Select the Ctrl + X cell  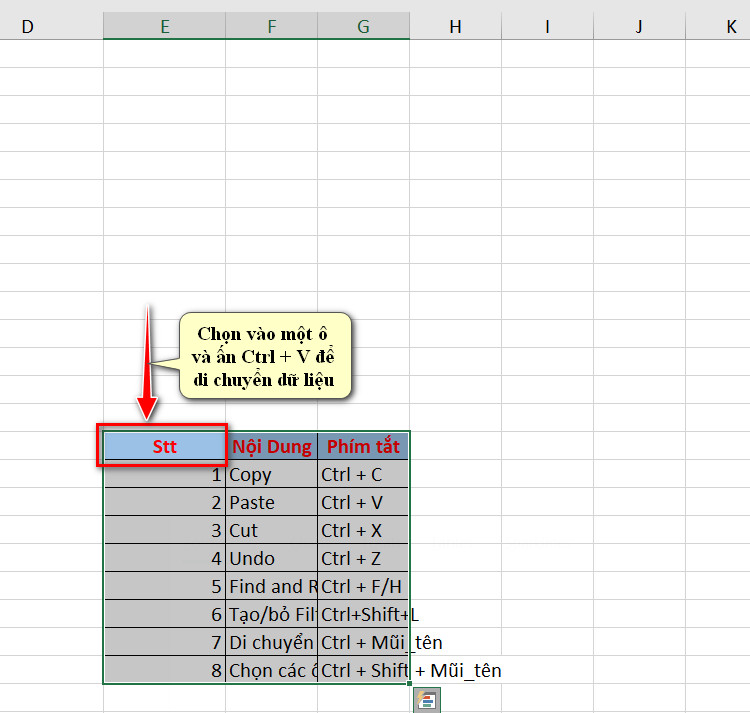[x=363, y=530]
